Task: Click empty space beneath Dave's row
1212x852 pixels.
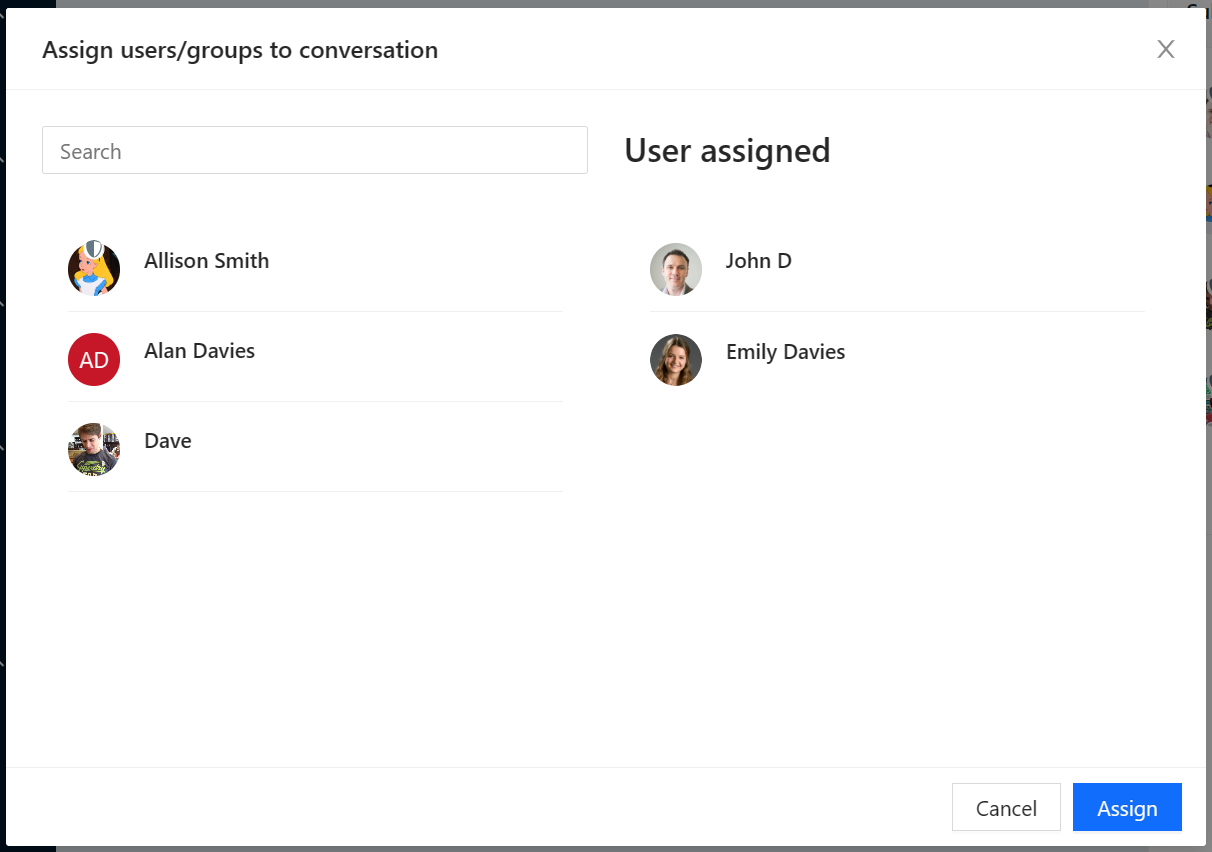Action: 315,620
